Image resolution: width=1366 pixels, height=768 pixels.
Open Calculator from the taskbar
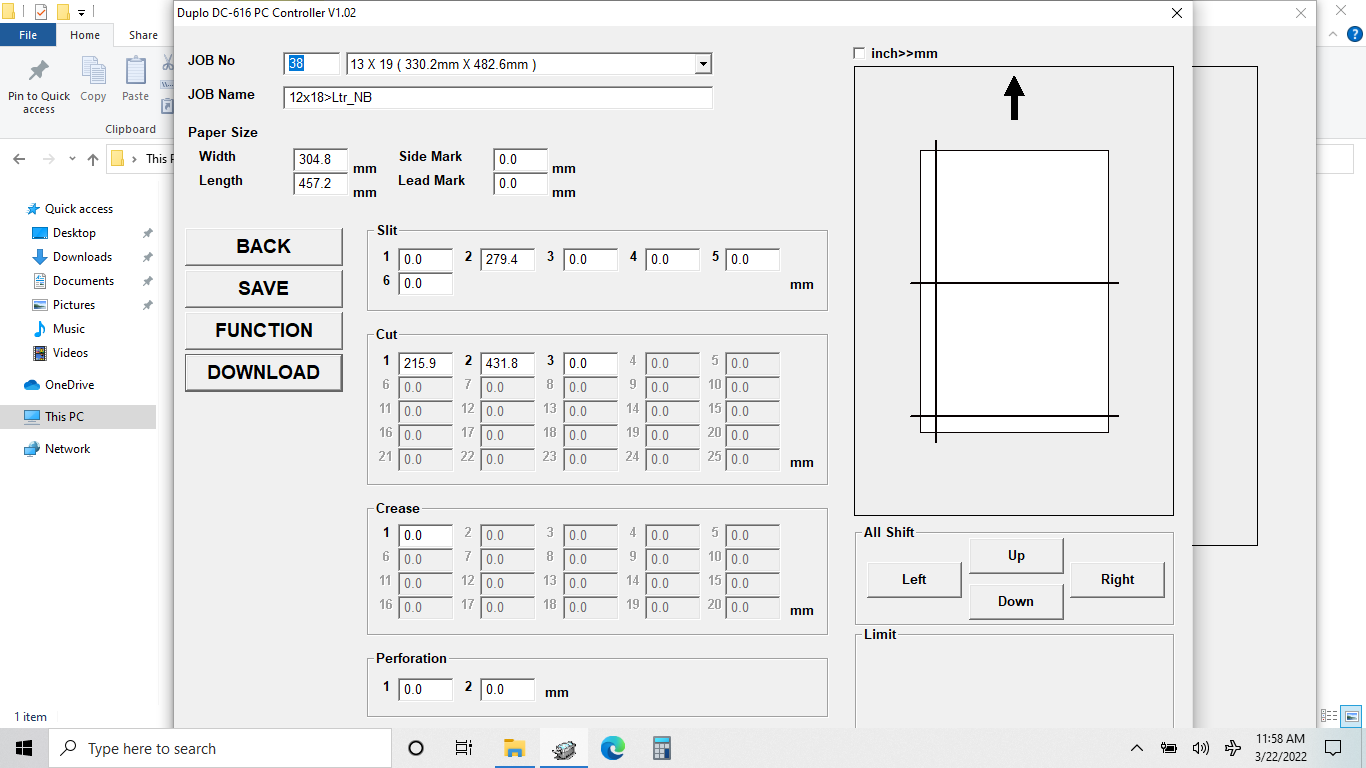661,748
